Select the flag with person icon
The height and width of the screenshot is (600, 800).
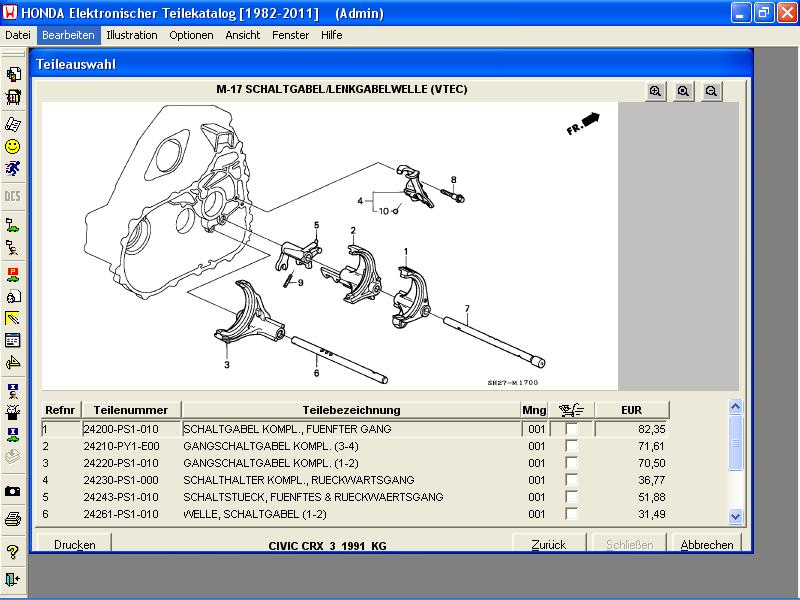[13, 248]
